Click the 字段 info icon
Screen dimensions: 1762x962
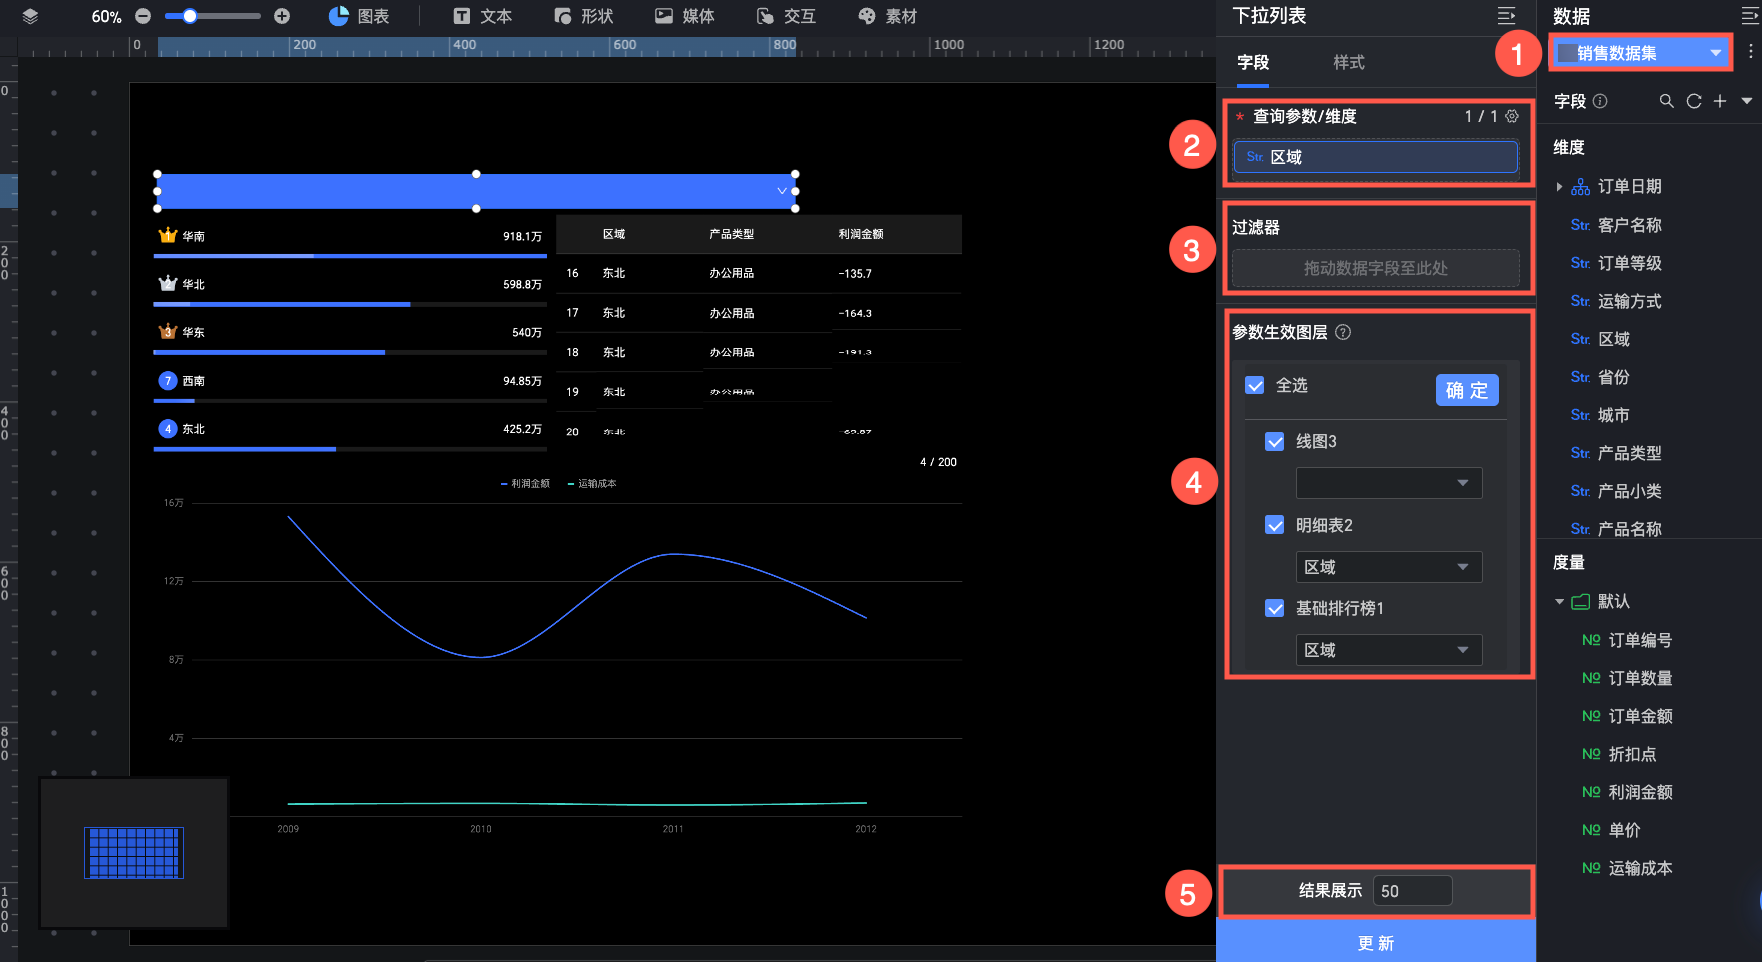click(1600, 101)
